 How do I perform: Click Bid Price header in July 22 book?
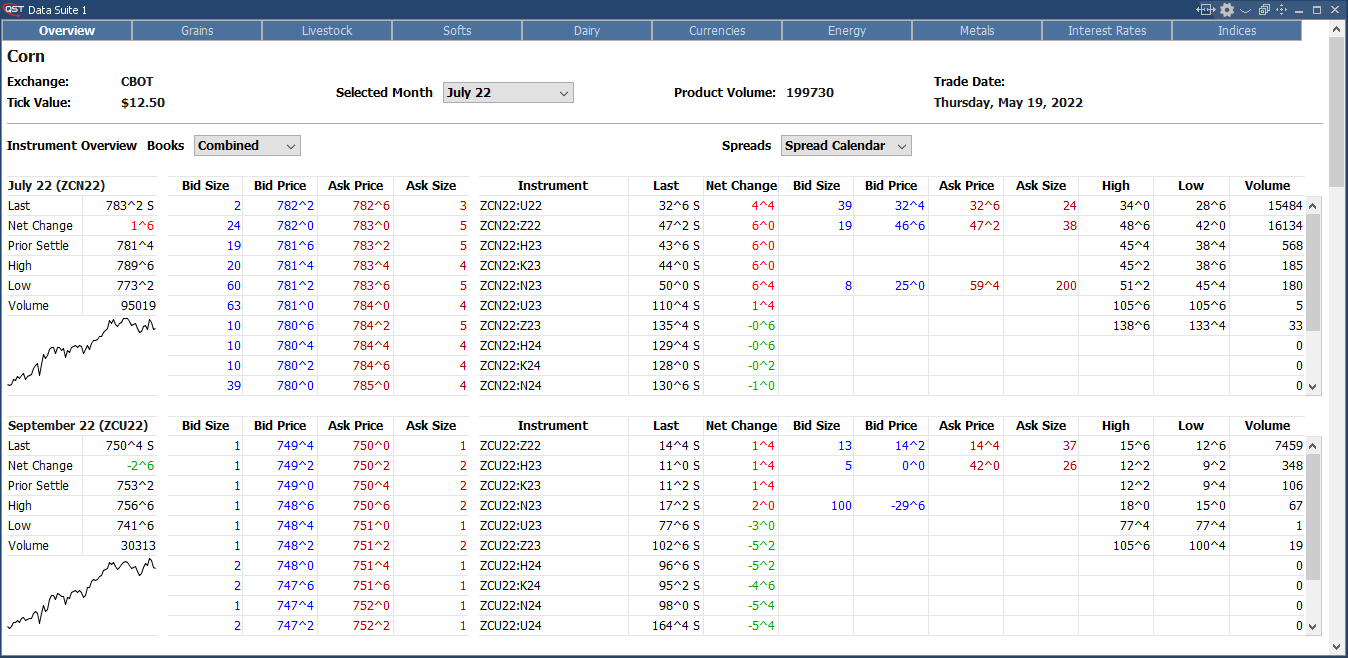point(280,185)
